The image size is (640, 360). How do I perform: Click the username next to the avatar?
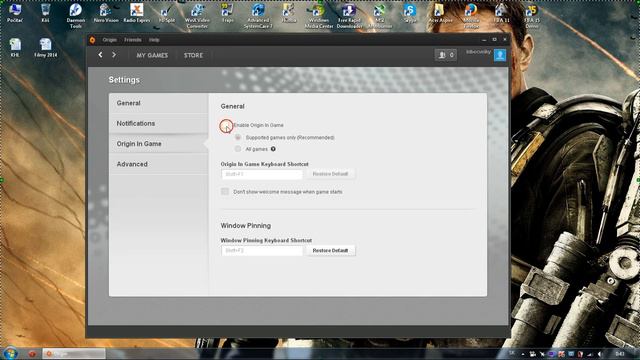(478, 52)
